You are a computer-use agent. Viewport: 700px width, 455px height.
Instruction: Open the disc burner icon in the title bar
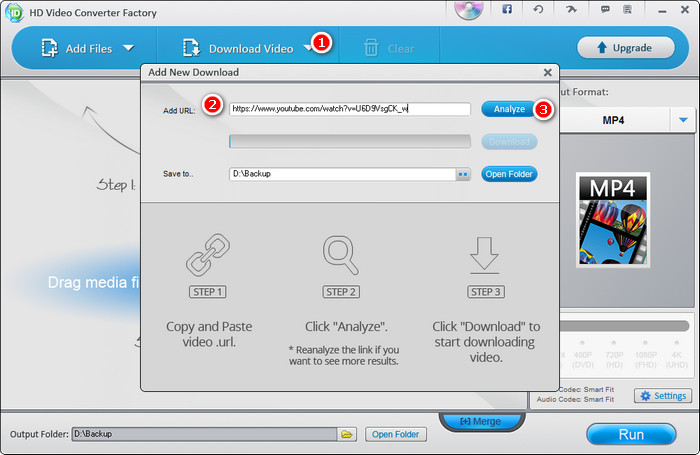point(469,9)
